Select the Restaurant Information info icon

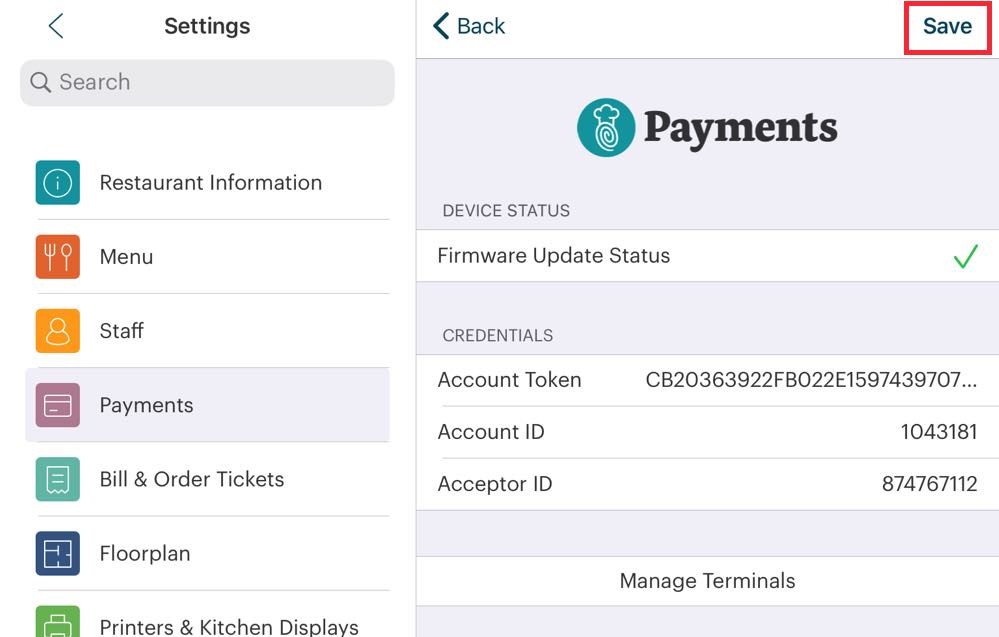coord(57,182)
